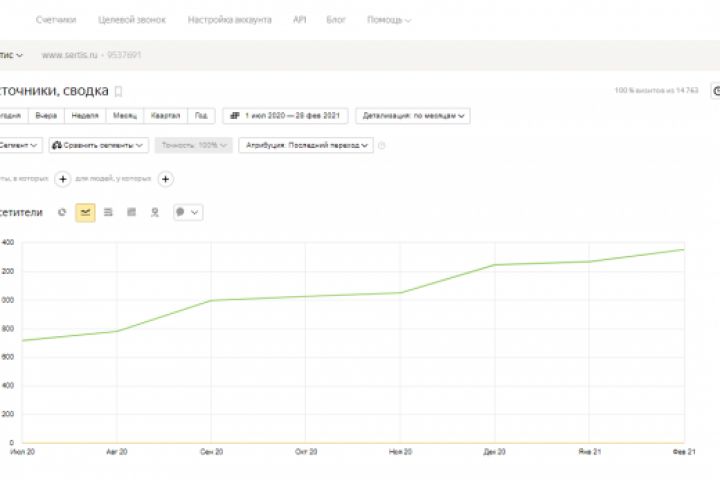Open the Детализация по месяцам dropdown
The image size is (720, 480).
[412, 115]
